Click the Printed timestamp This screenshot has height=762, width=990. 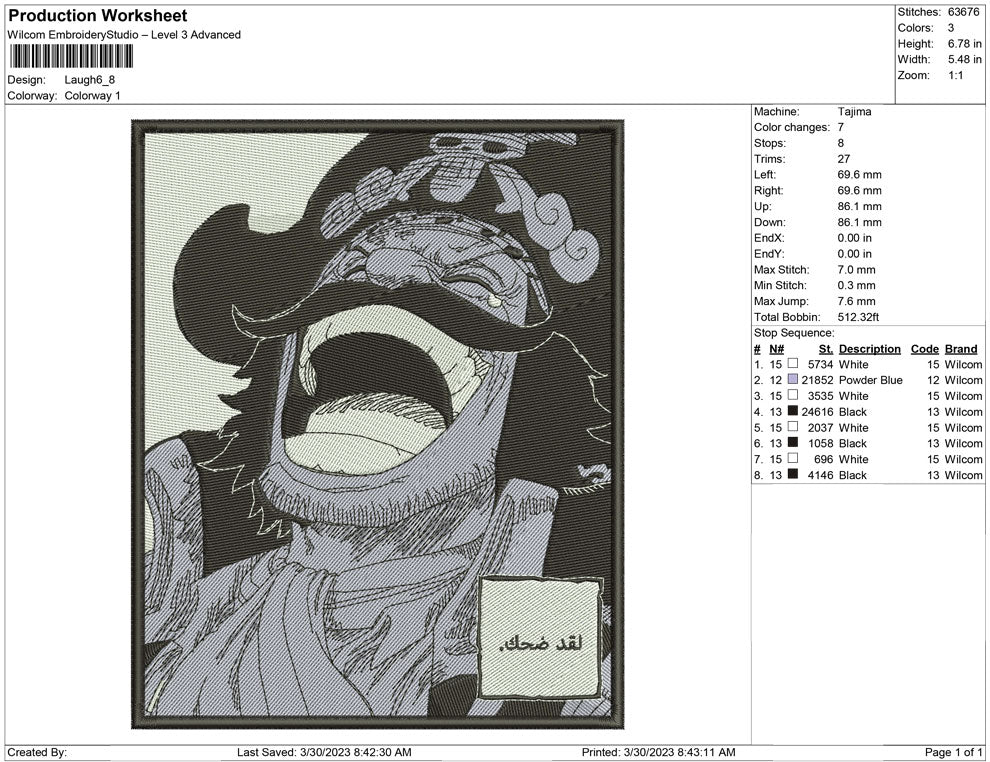click(x=659, y=752)
